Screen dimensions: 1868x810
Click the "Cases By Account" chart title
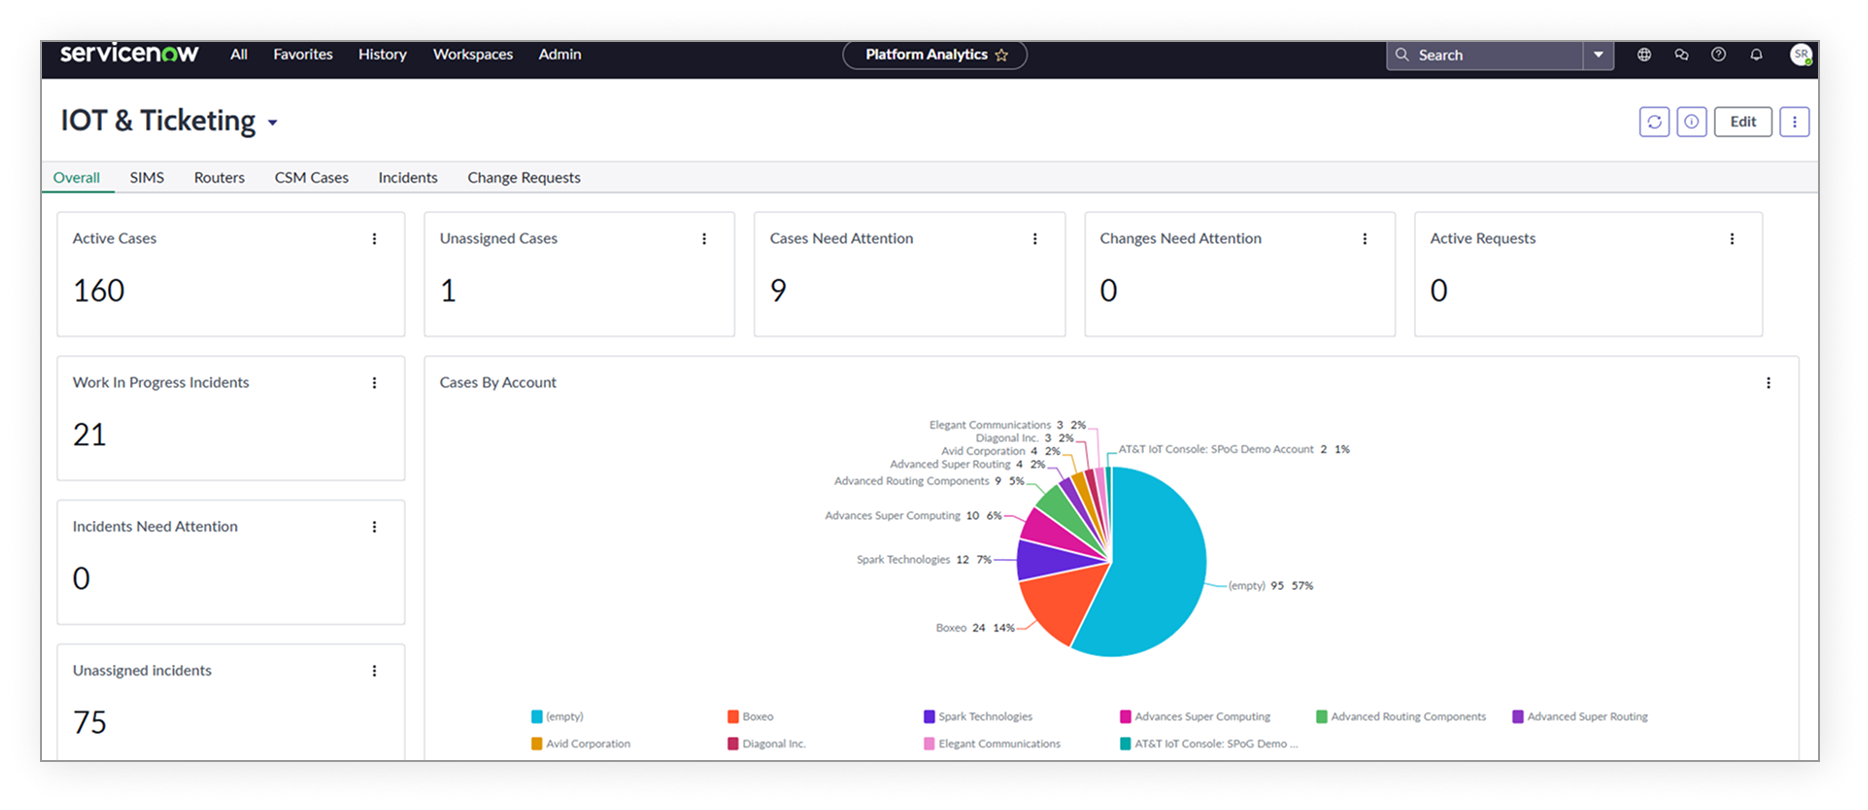[498, 383]
